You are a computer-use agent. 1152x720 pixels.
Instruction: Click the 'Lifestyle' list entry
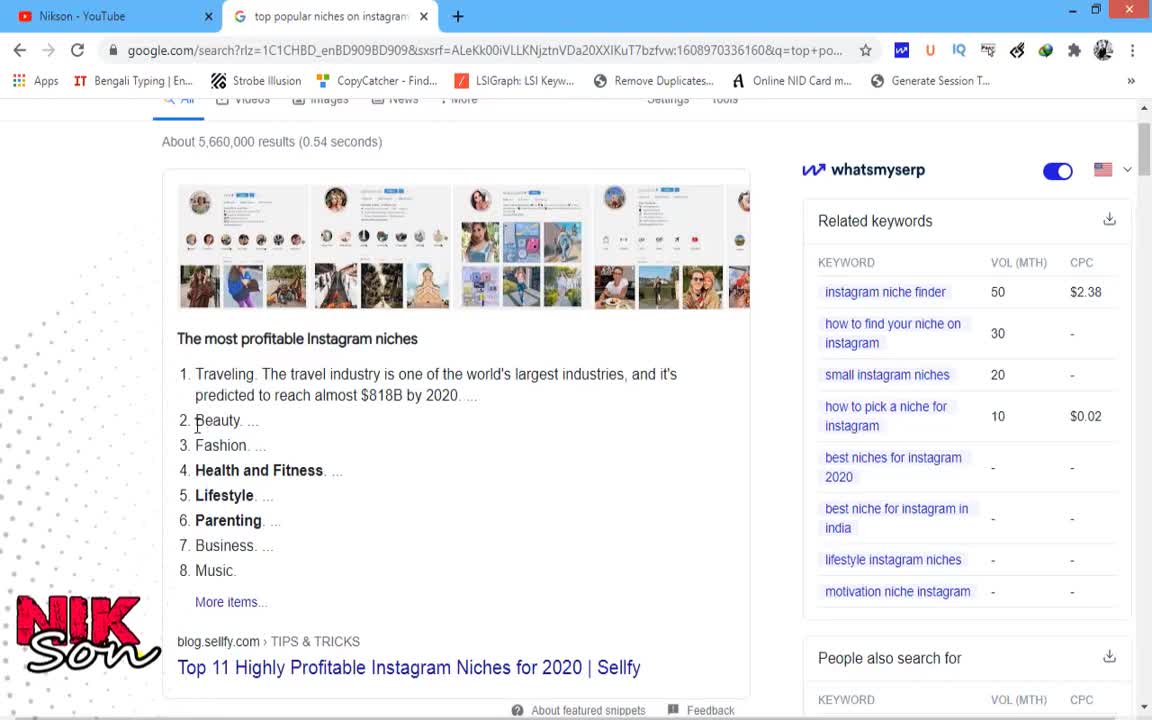(x=224, y=495)
